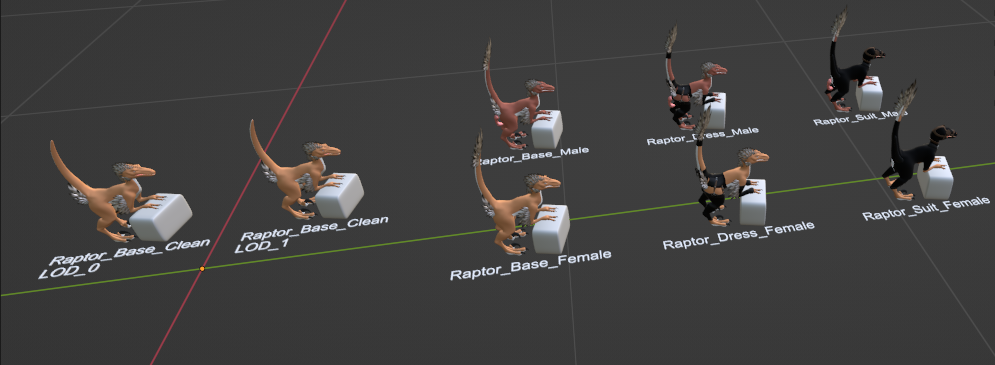
Task: Click the Raptor_Suit_Female text label
Action: tap(926, 208)
